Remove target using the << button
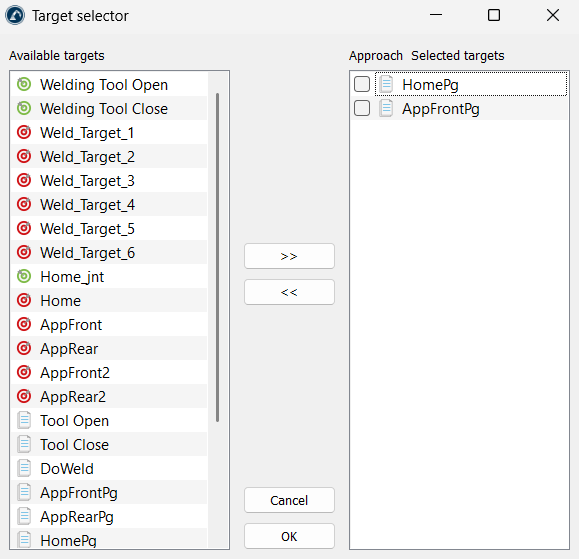The image size is (579, 559). (289, 292)
